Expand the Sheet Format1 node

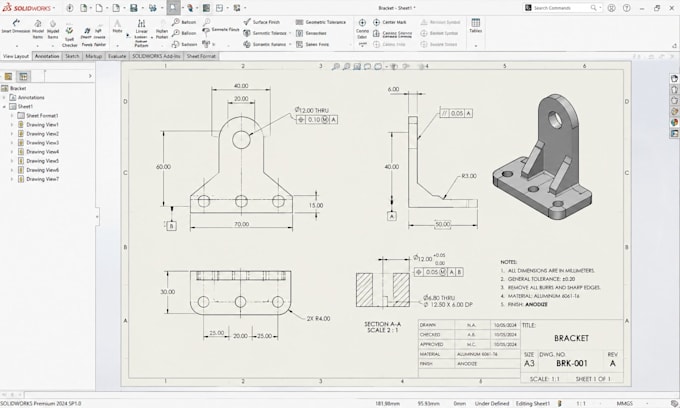click(12, 116)
